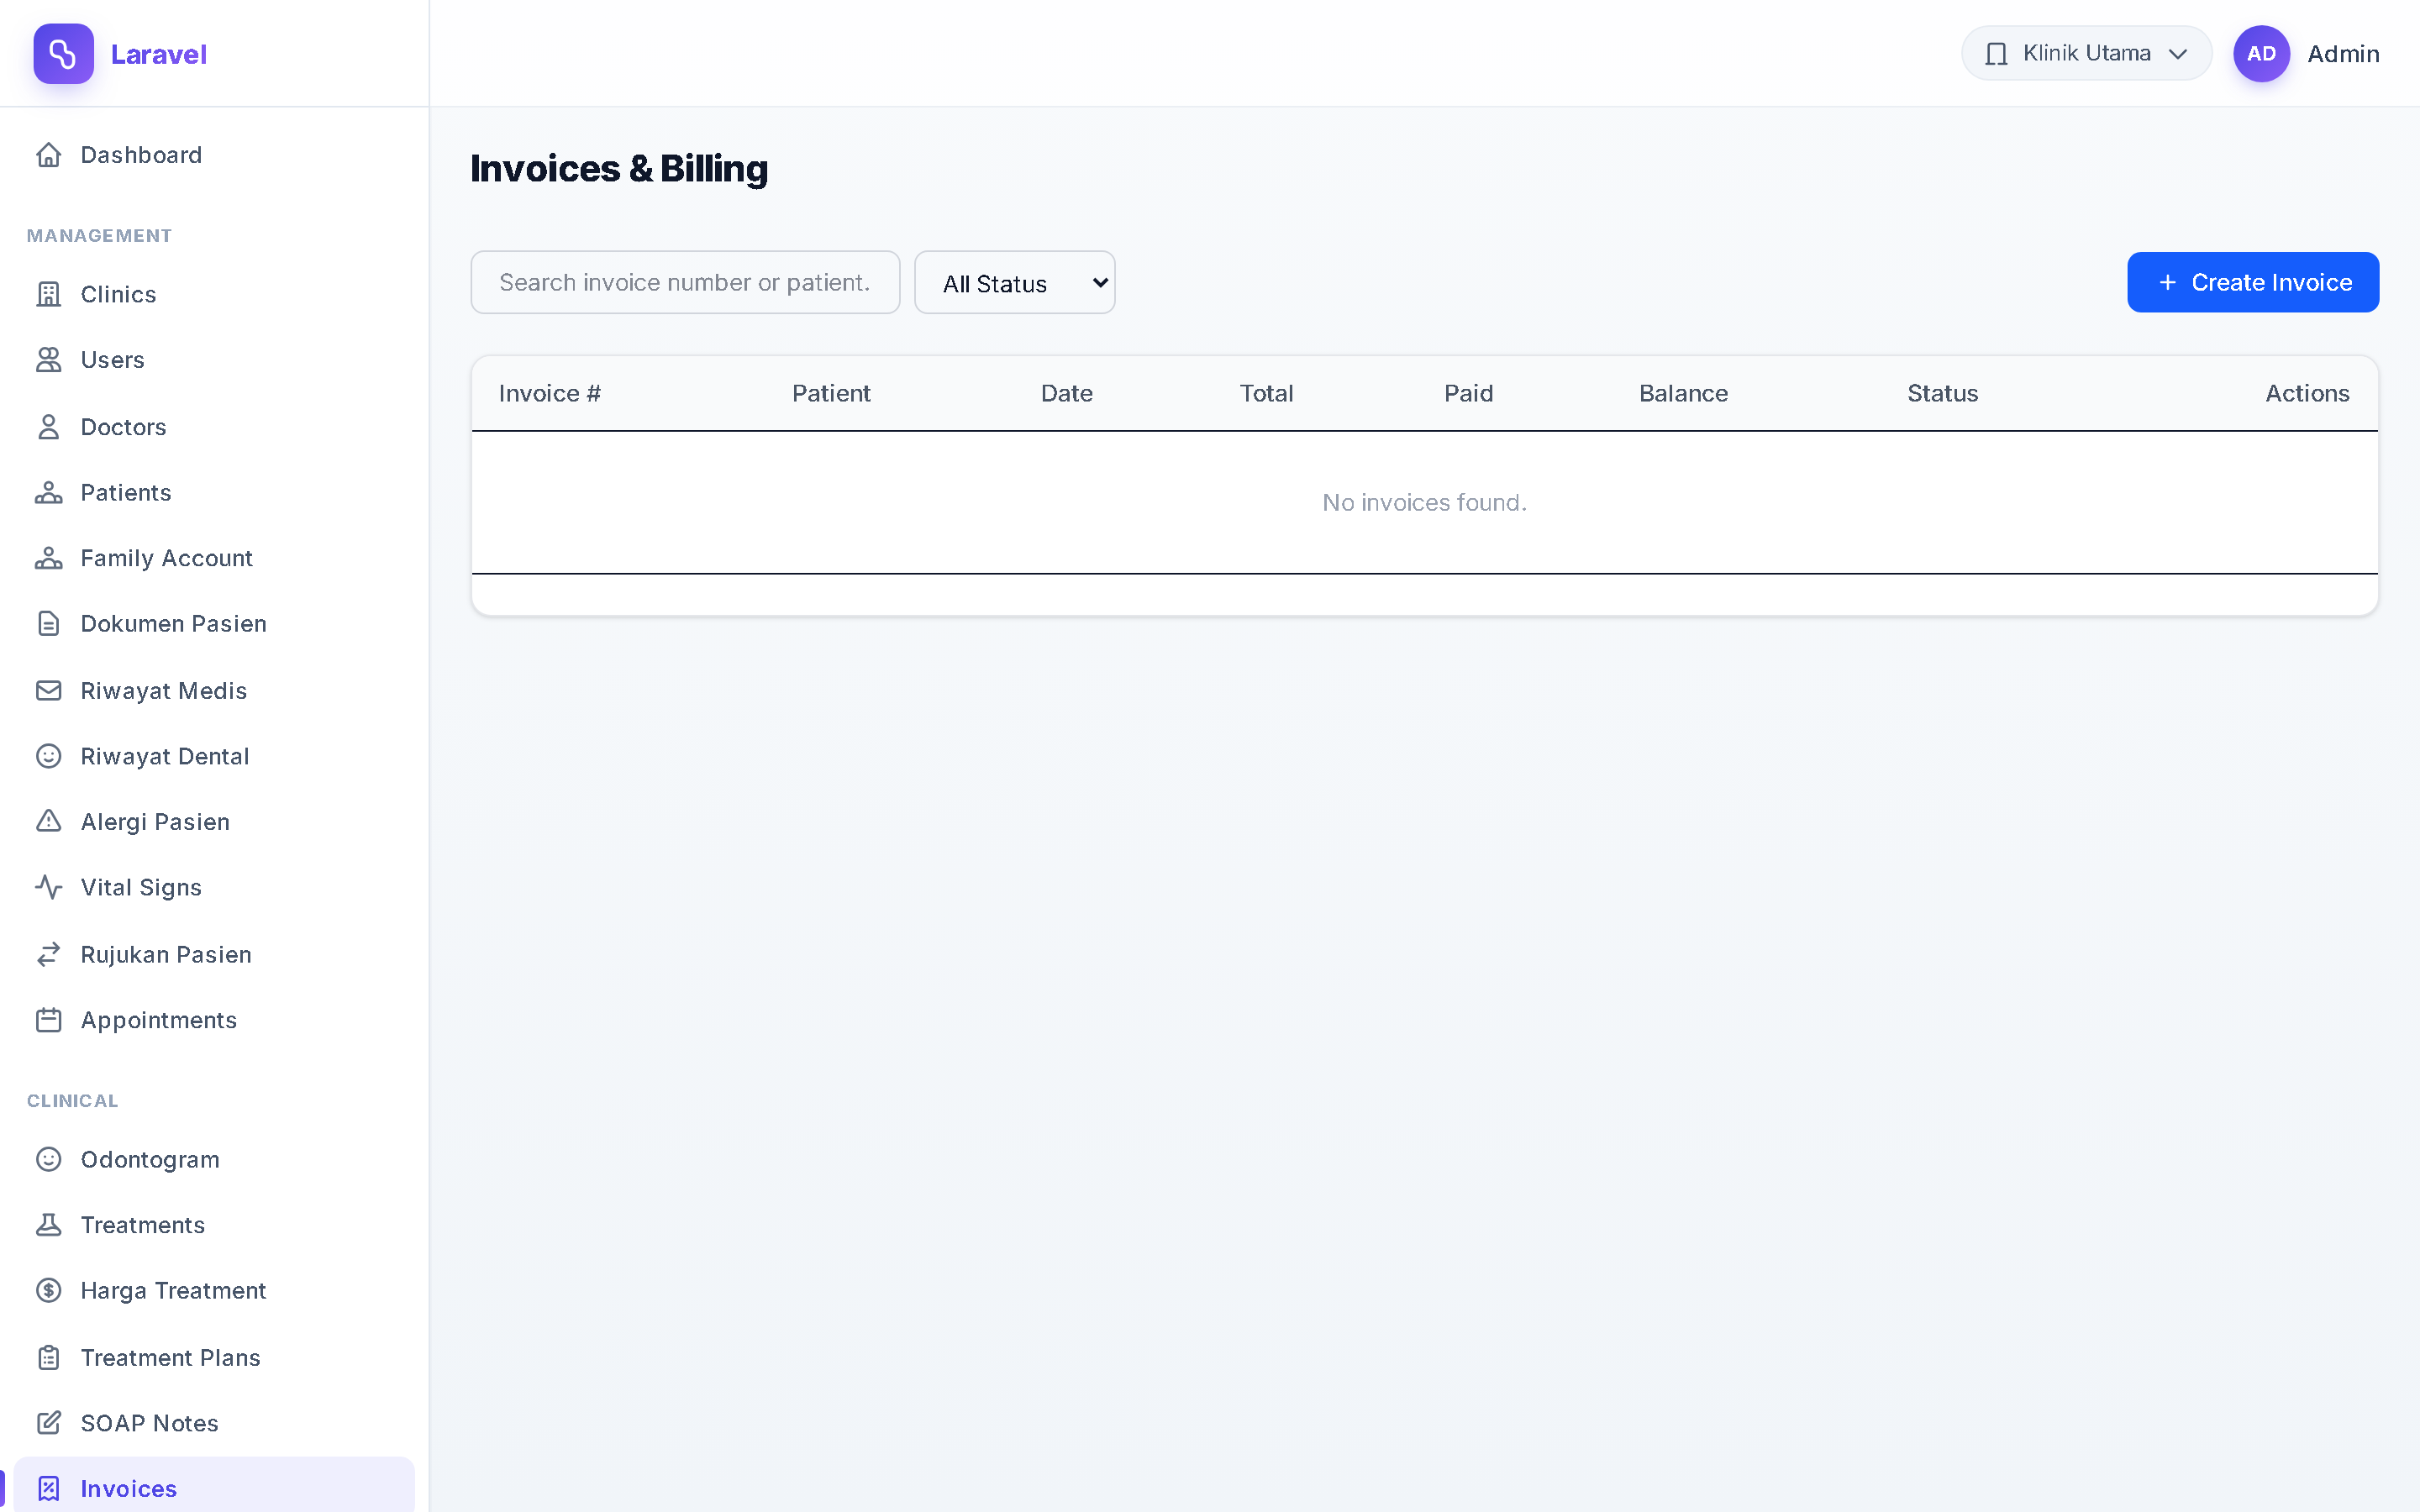The width and height of the screenshot is (2420, 1512).
Task: Click the Treatment Plans clipboard icon
Action: 48,1358
